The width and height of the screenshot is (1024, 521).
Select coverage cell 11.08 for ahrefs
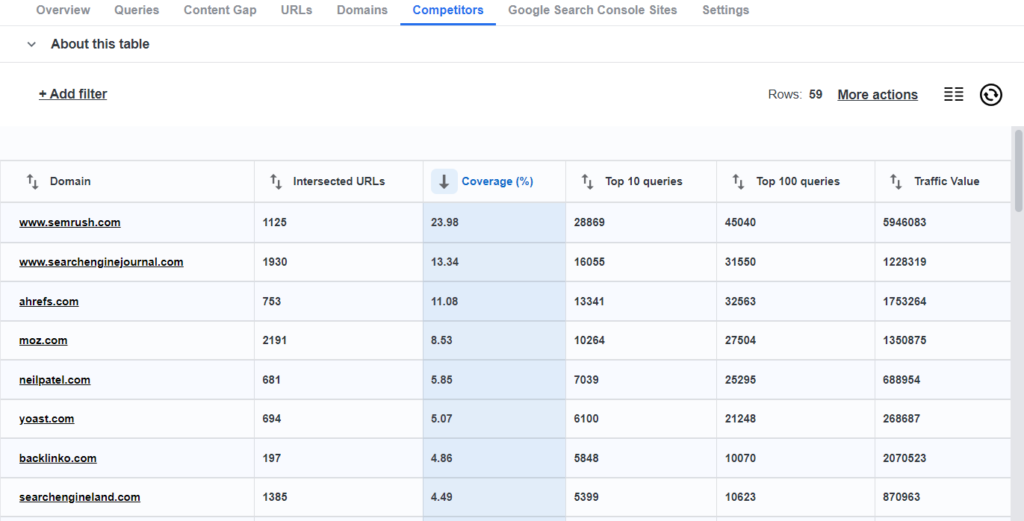pyautogui.click(x=494, y=302)
